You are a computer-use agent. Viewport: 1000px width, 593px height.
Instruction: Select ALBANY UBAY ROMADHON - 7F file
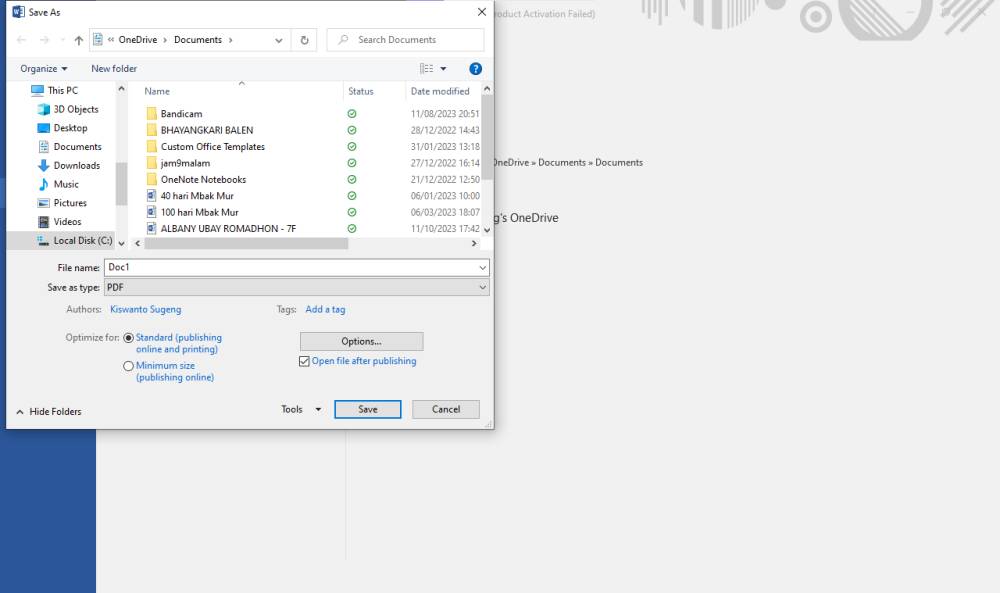228,229
